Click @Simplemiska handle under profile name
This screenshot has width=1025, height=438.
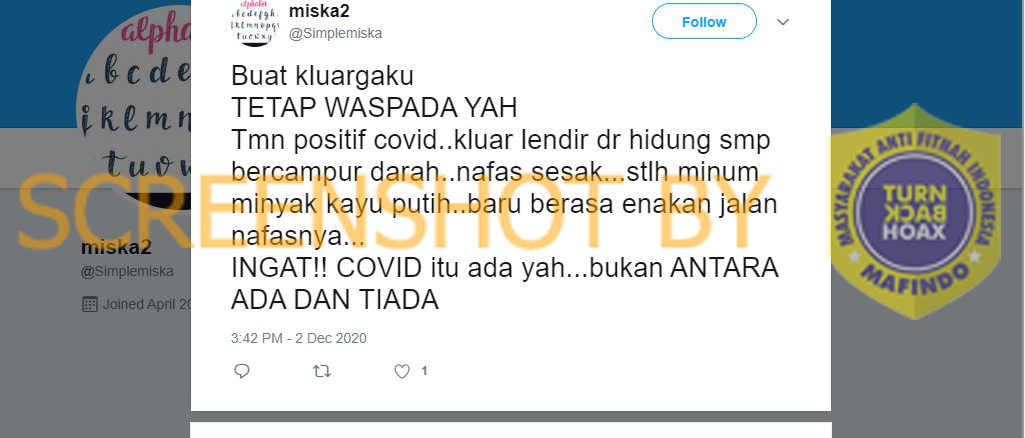coord(127,271)
